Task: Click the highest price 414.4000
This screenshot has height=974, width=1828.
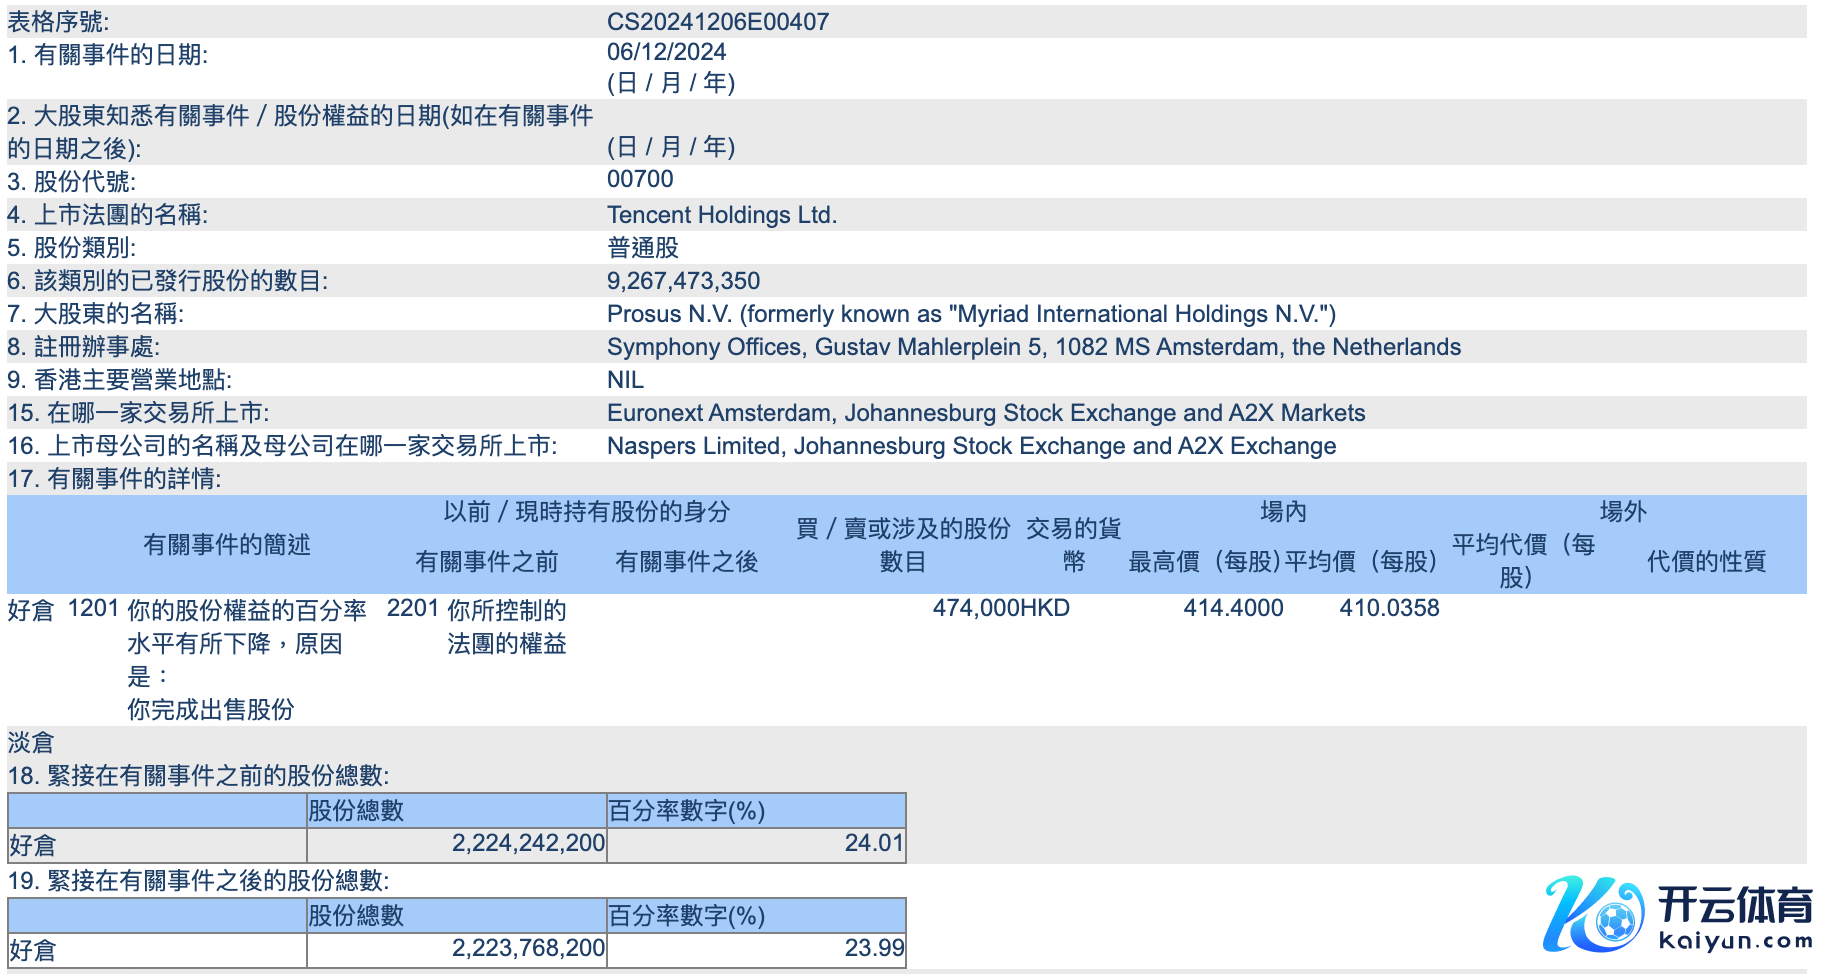Action: click(1233, 608)
